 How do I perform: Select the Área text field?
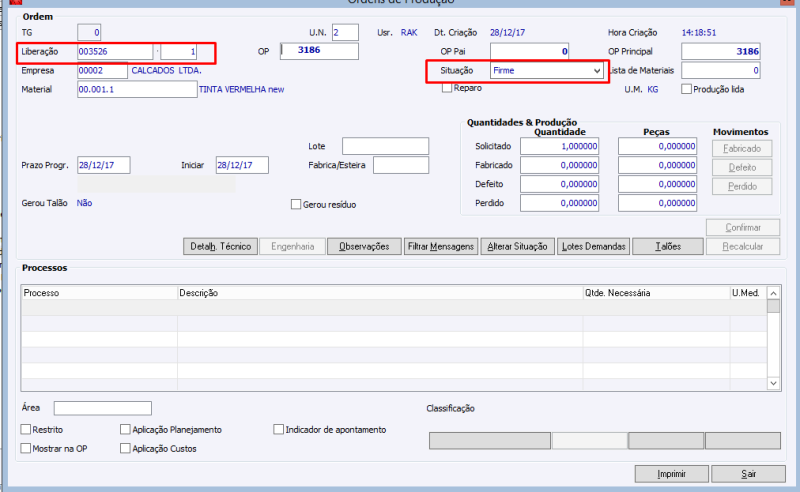click(x=103, y=408)
